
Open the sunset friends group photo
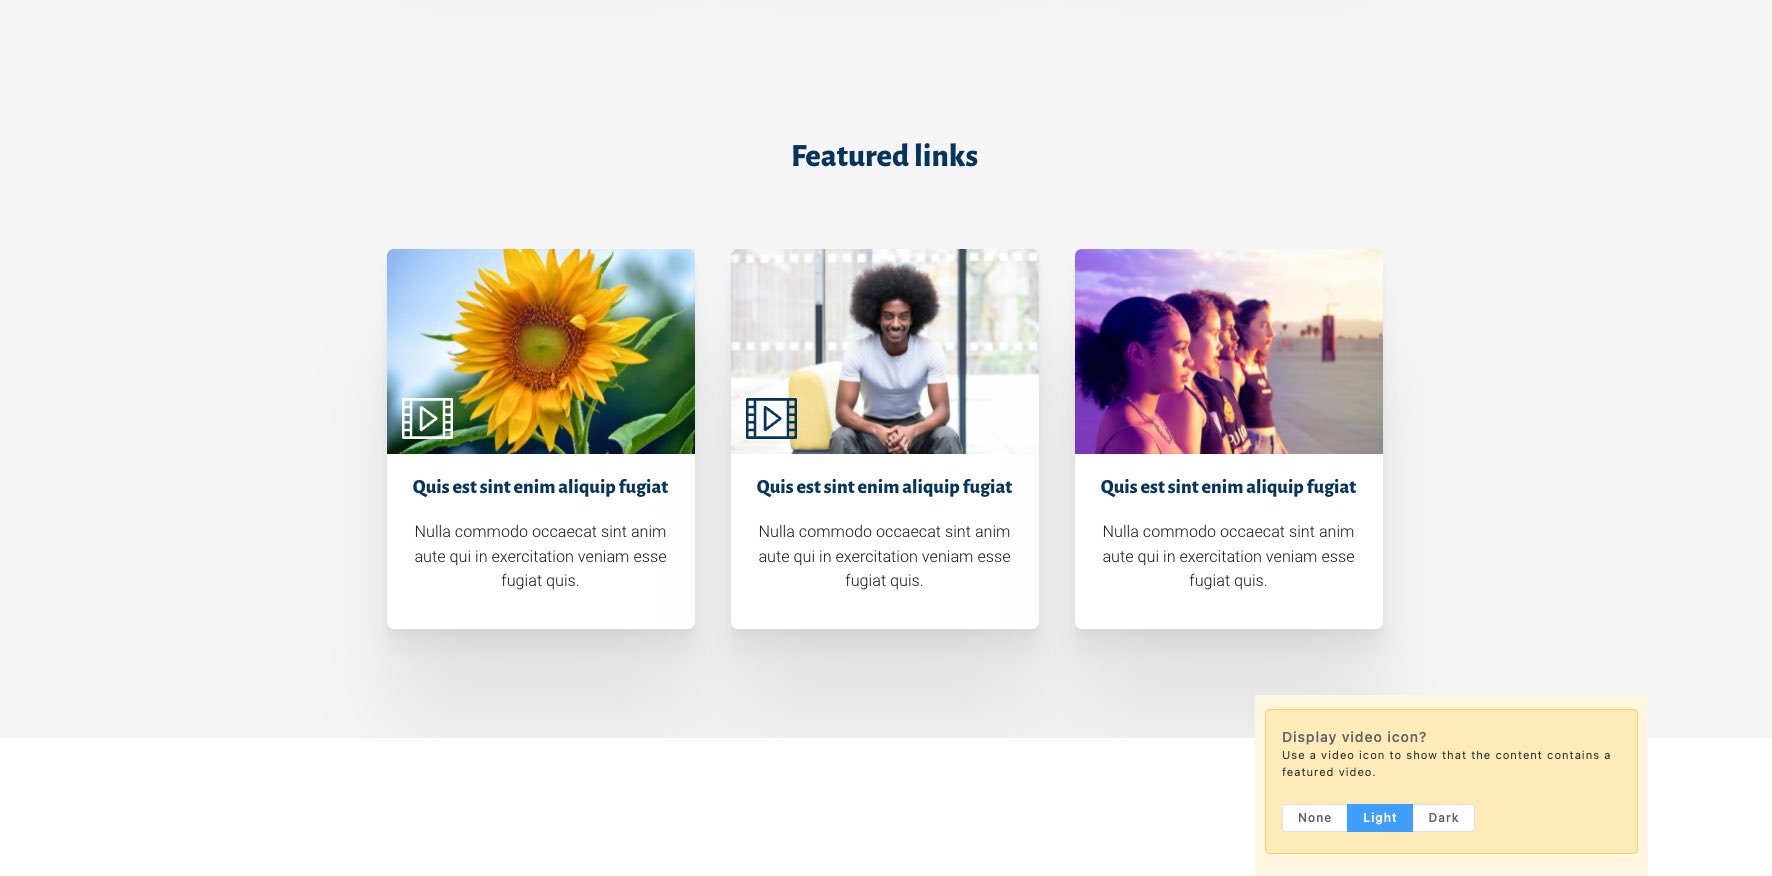click(1228, 351)
